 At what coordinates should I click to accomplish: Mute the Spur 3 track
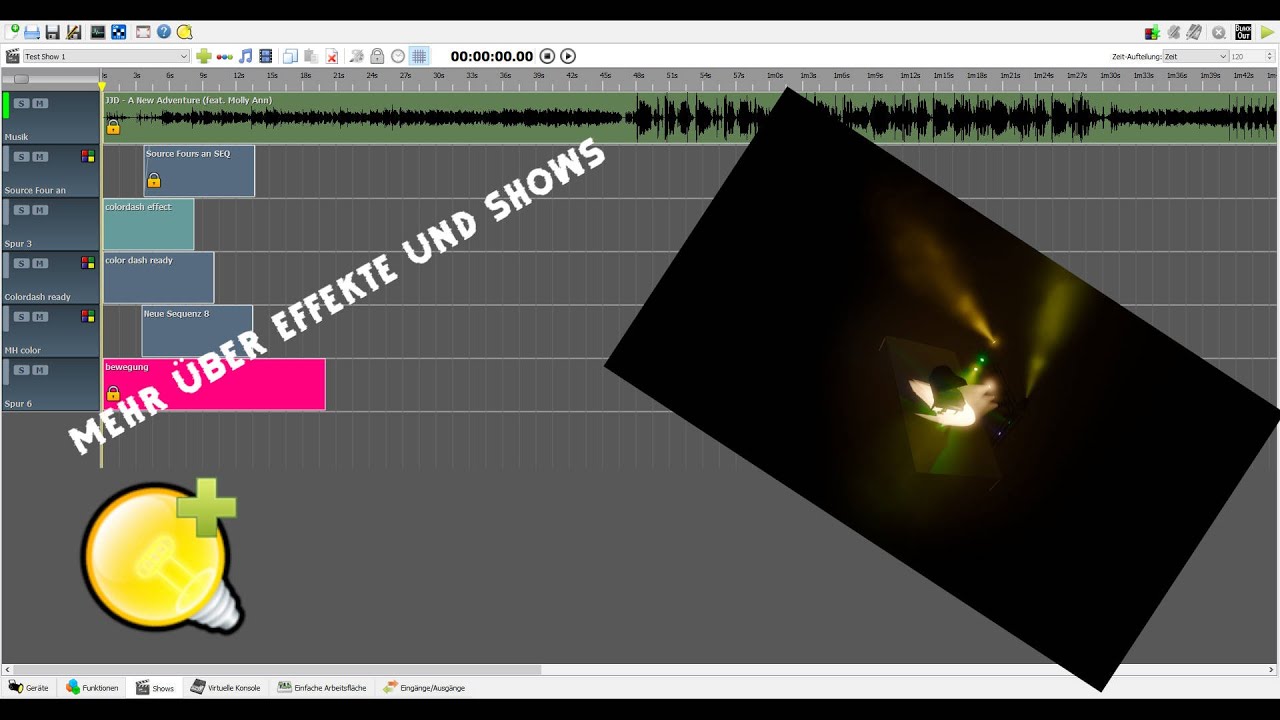[x=40, y=210]
